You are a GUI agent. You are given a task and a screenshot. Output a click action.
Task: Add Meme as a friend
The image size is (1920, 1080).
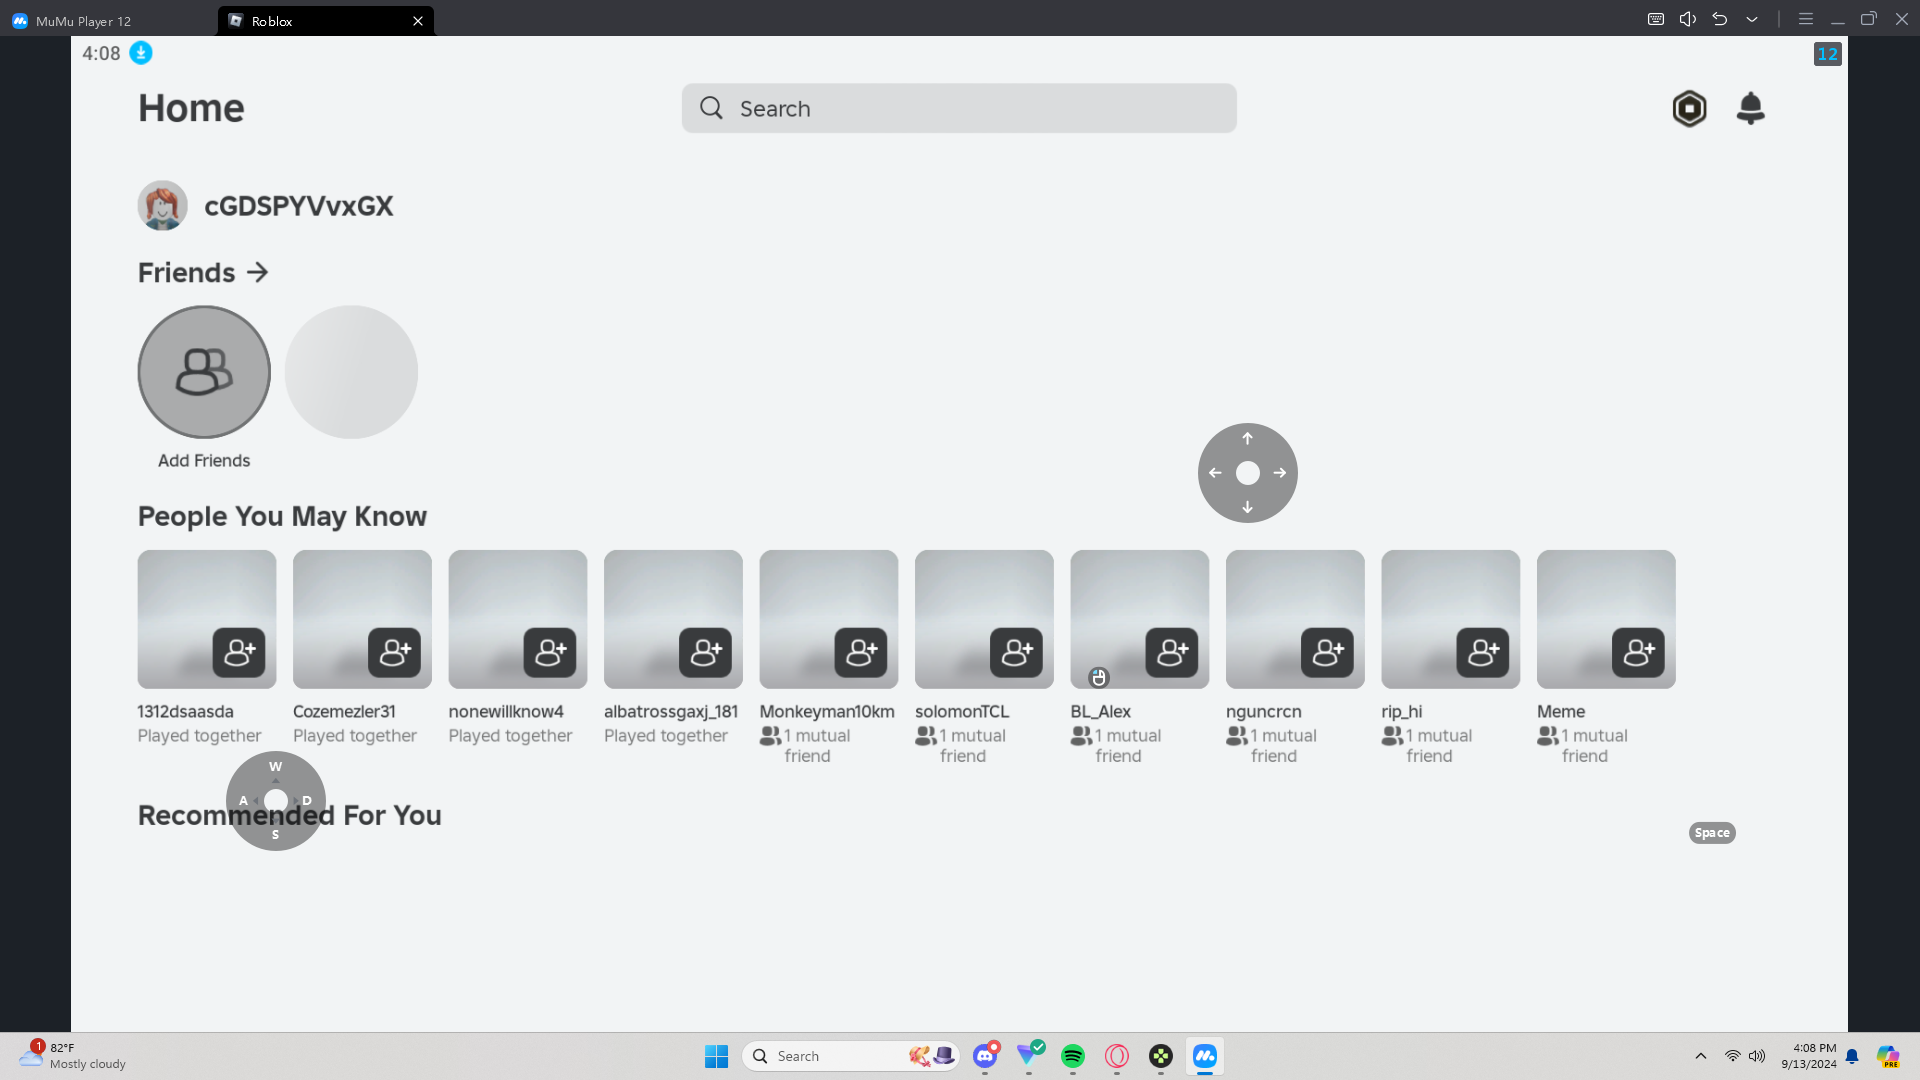[1638, 653]
